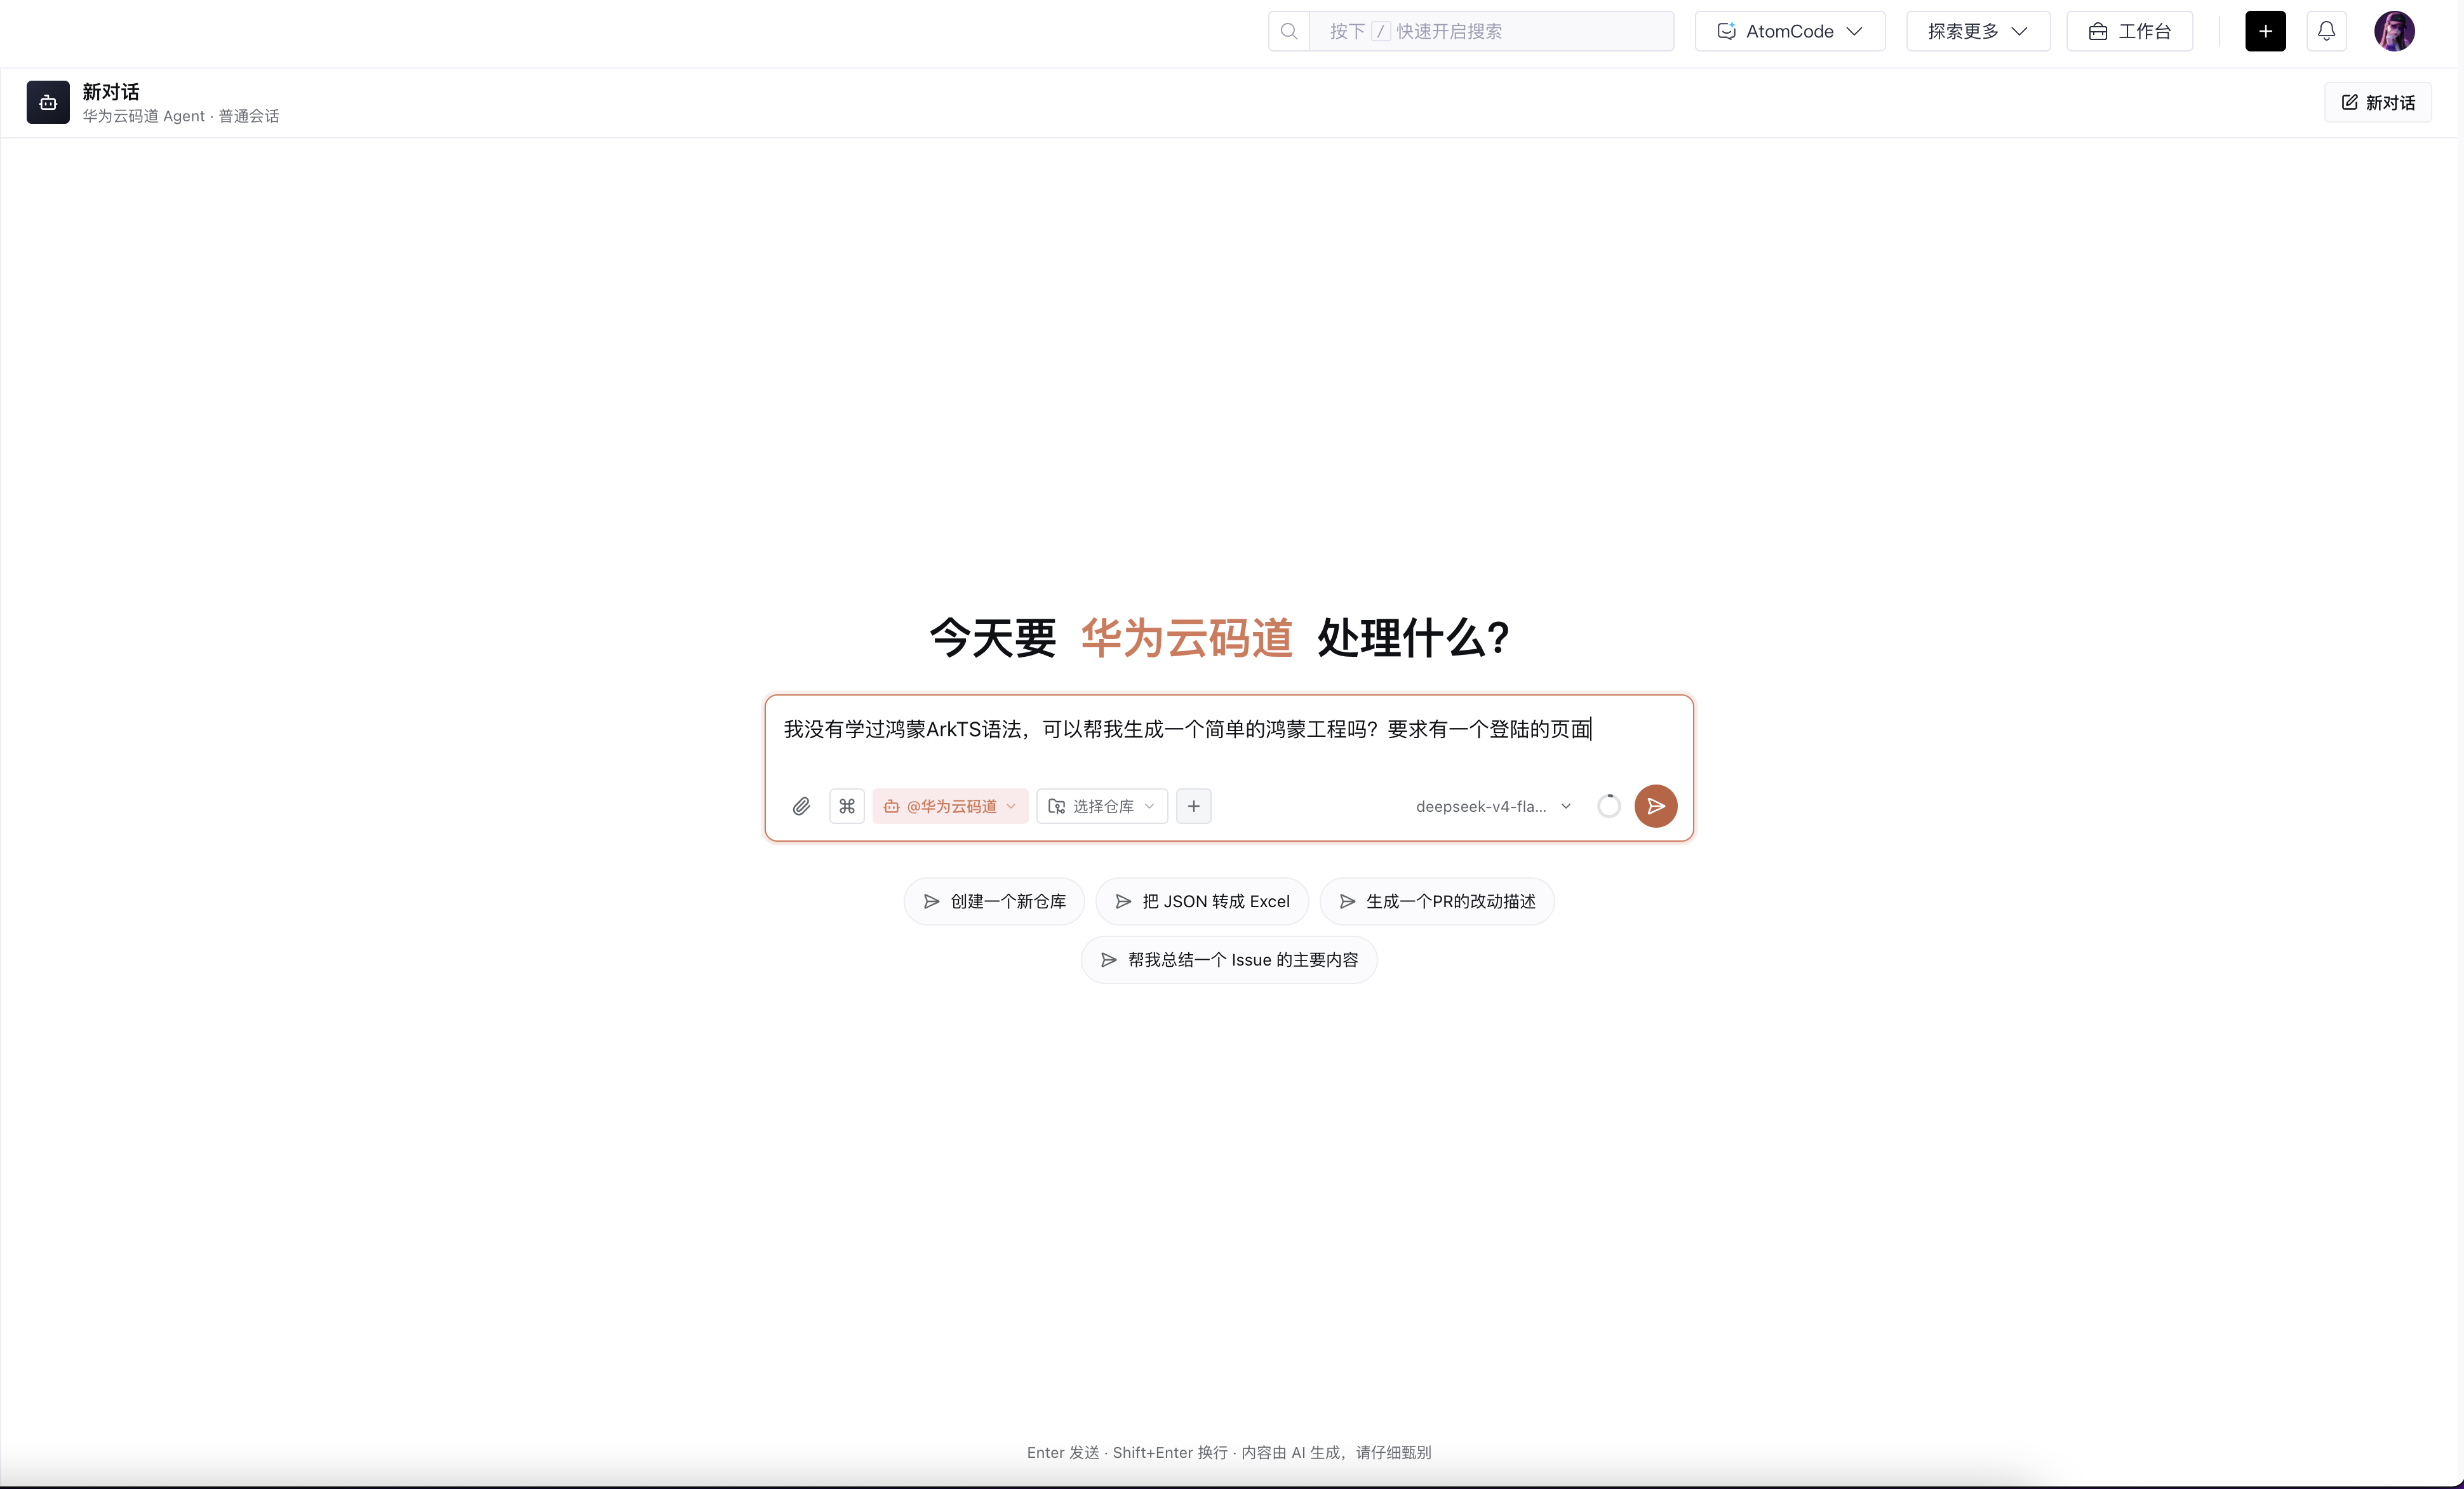Viewport: 2464px width, 1489px height.
Task: Choose suggestion 帮我总结一个 Issue 的主要内容
Action: 1229,960
